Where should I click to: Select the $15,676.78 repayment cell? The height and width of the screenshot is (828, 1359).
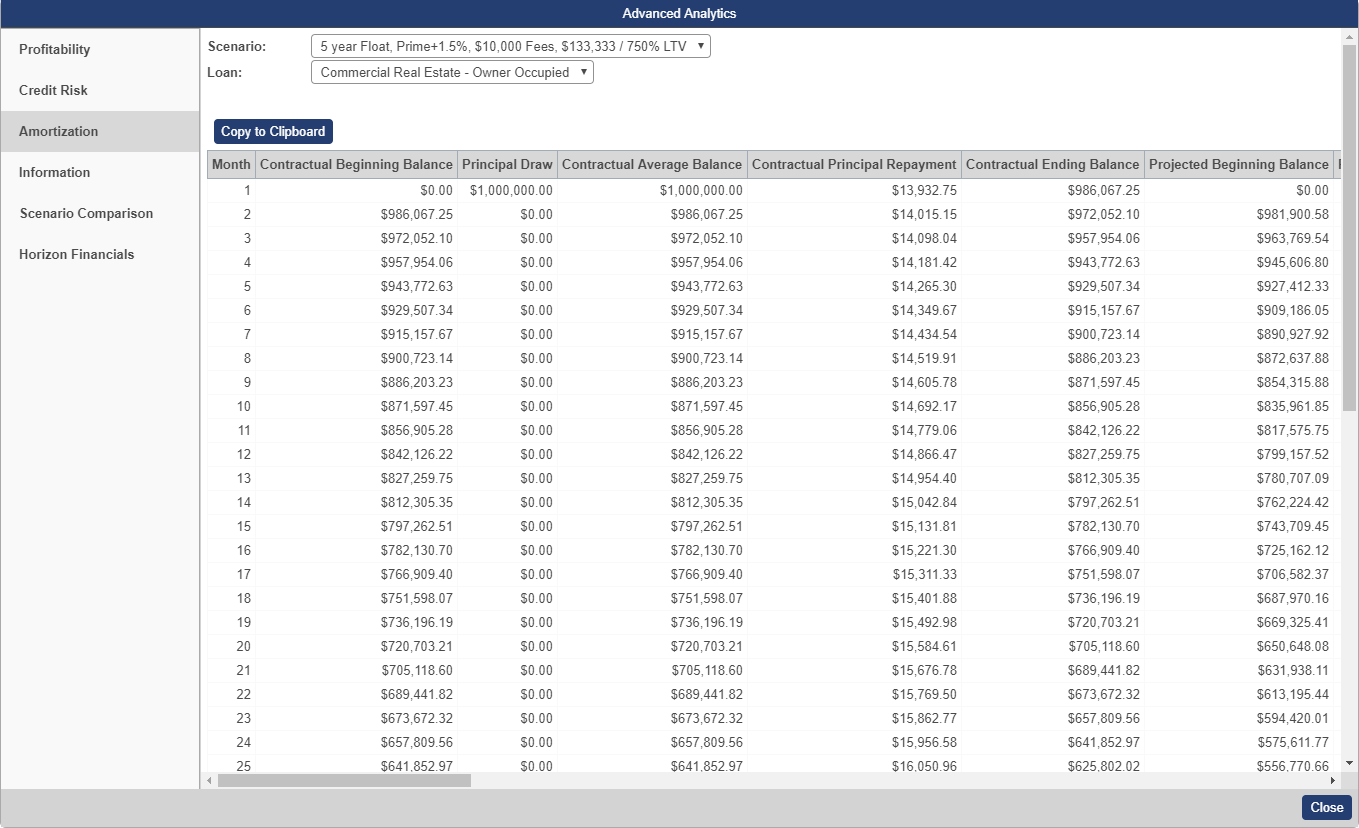point(854,670)
